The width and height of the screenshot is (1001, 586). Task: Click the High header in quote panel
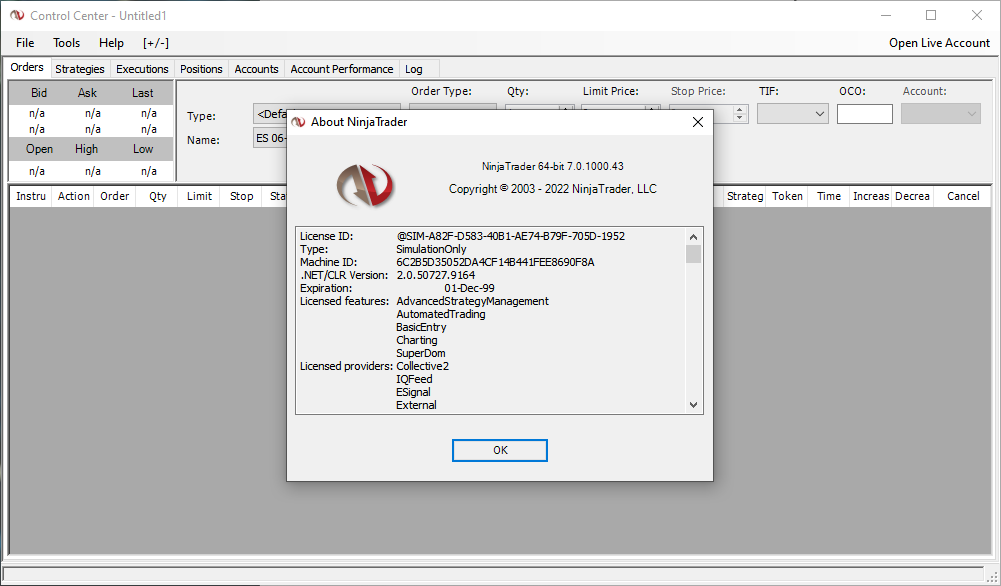[x=86, y=149]
